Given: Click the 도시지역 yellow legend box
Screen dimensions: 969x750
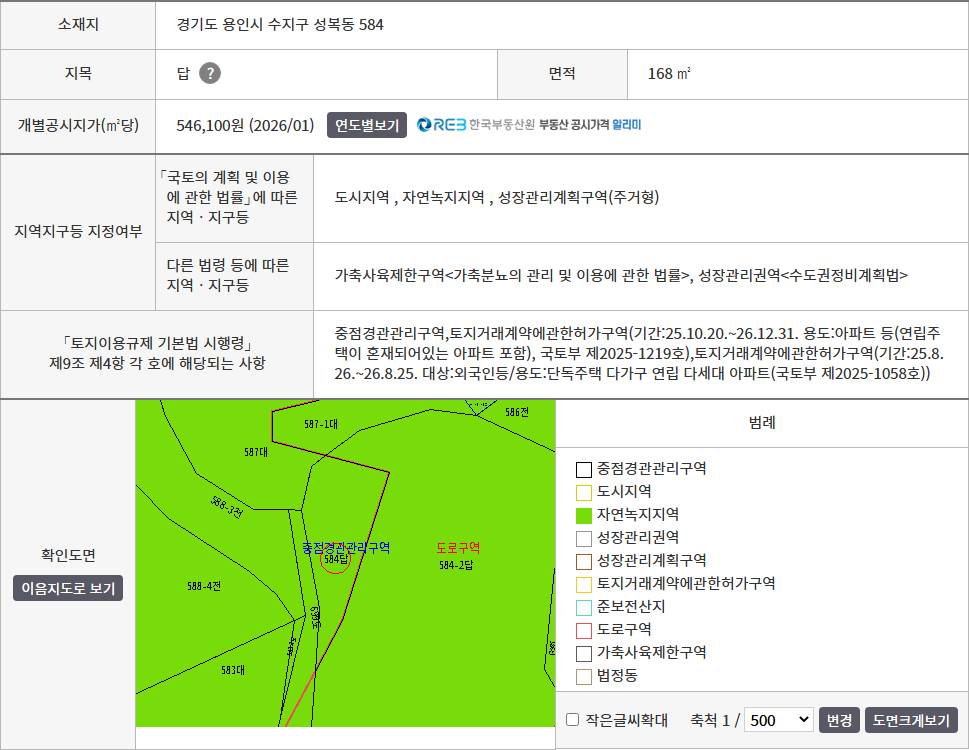Looking at the screenshot, I should tap(583, 492).
